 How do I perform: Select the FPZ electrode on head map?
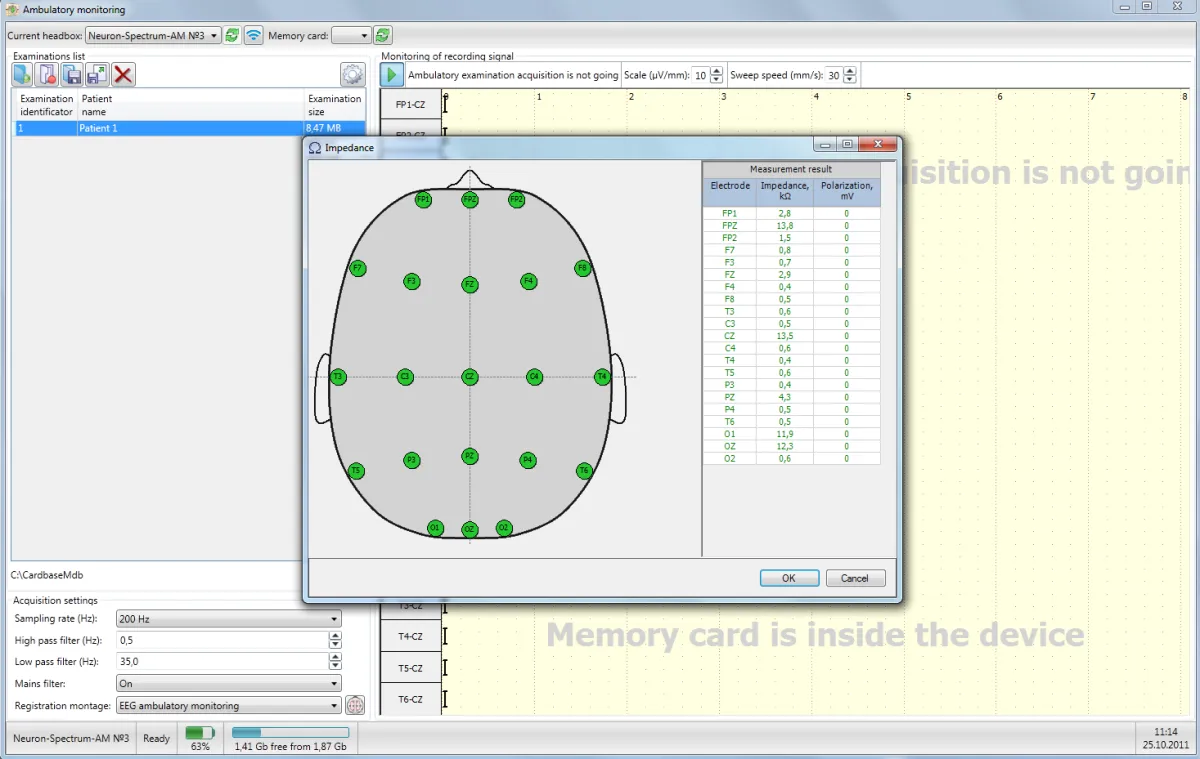pyautogui.click(x=470, y=200)
